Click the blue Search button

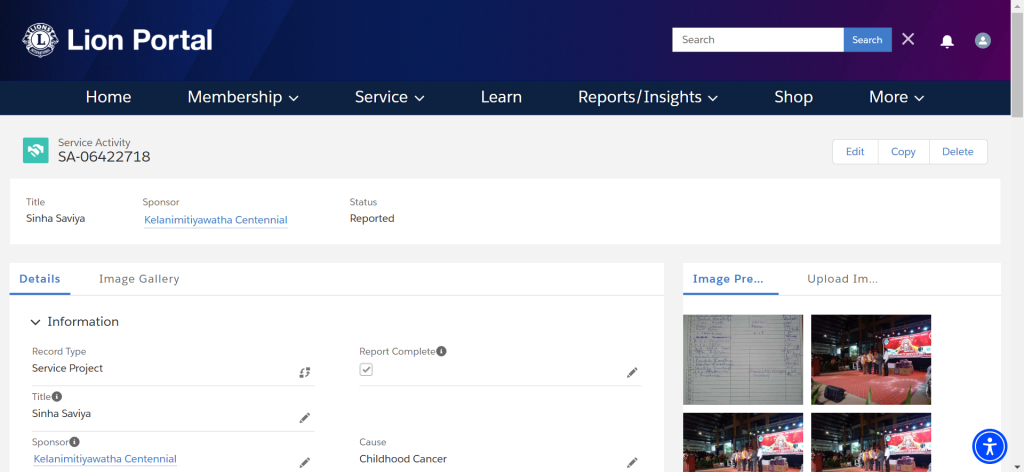tap(867, 40)
